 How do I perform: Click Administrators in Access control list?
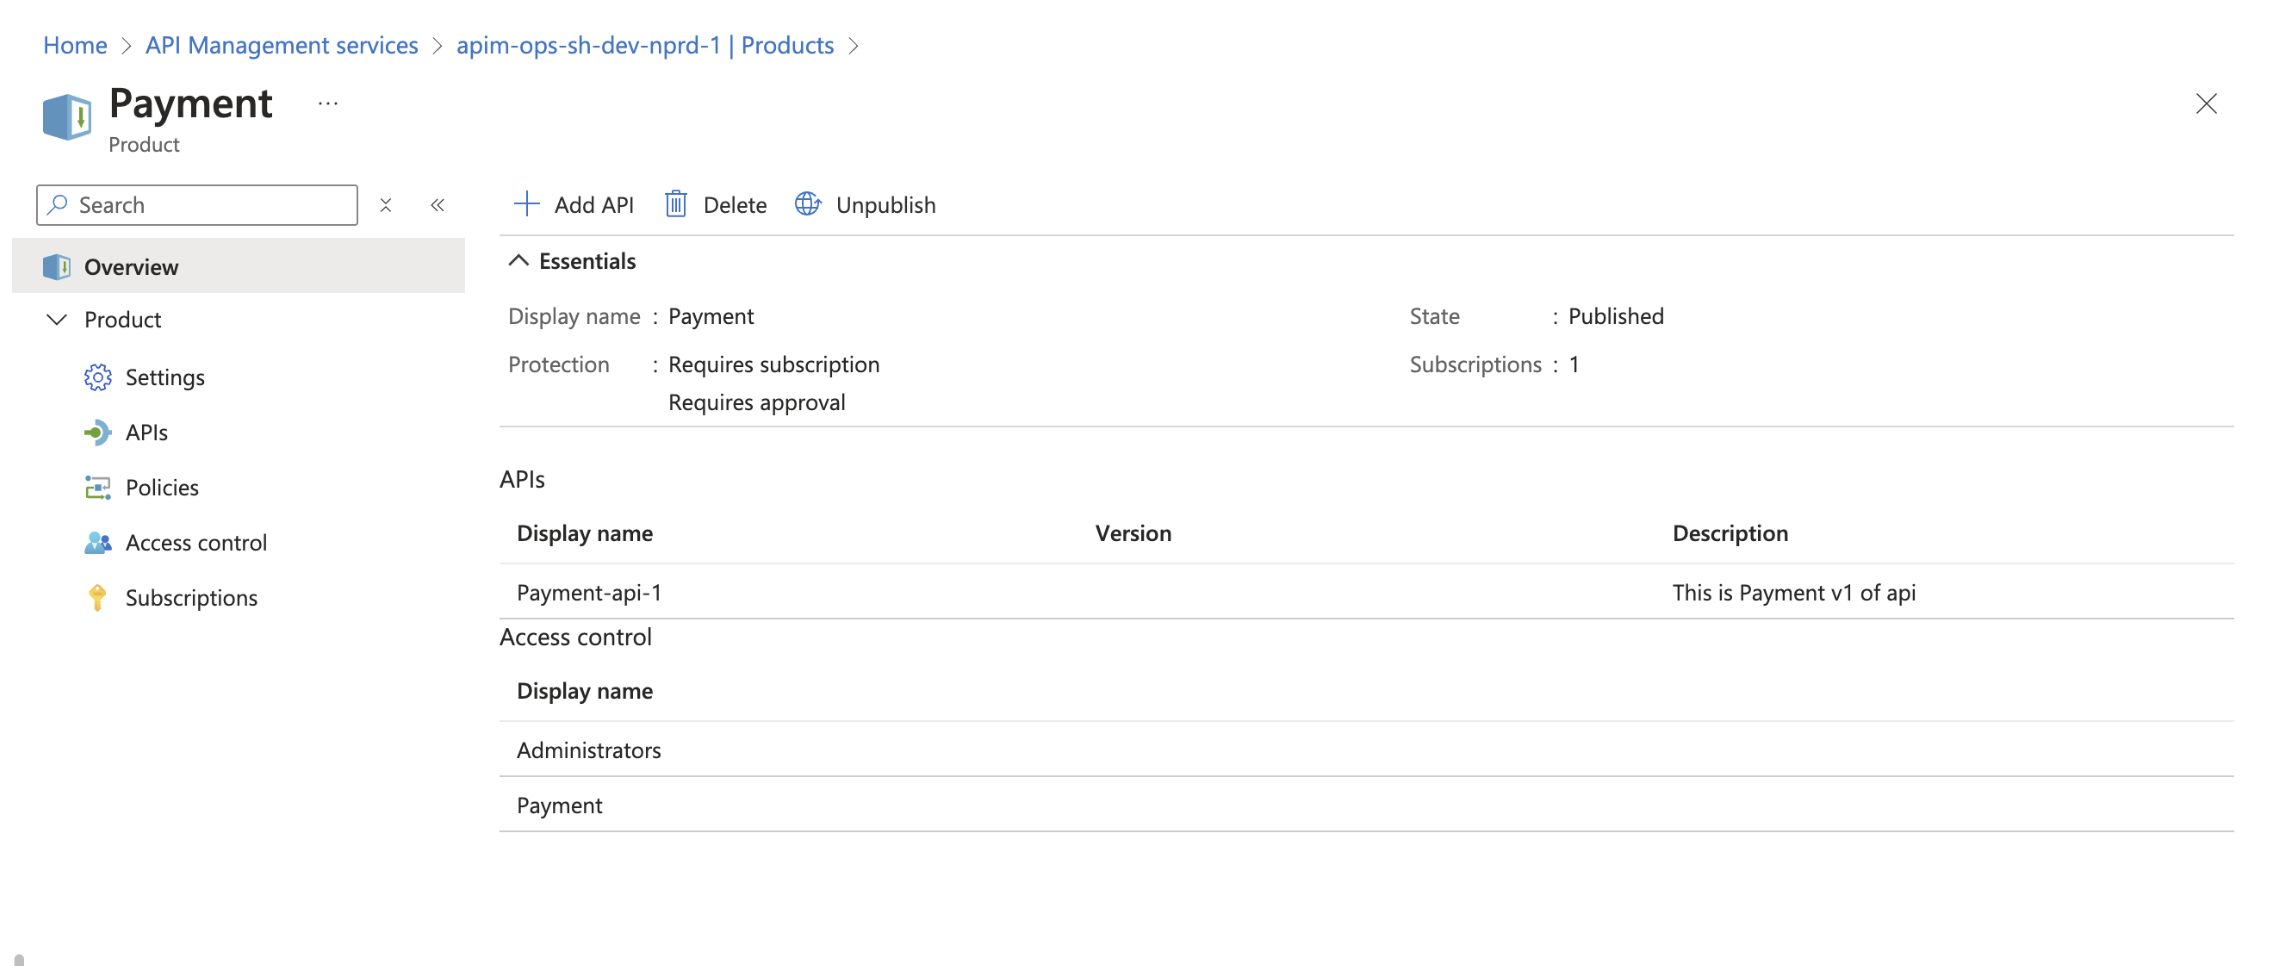click(x=589, y=750)
